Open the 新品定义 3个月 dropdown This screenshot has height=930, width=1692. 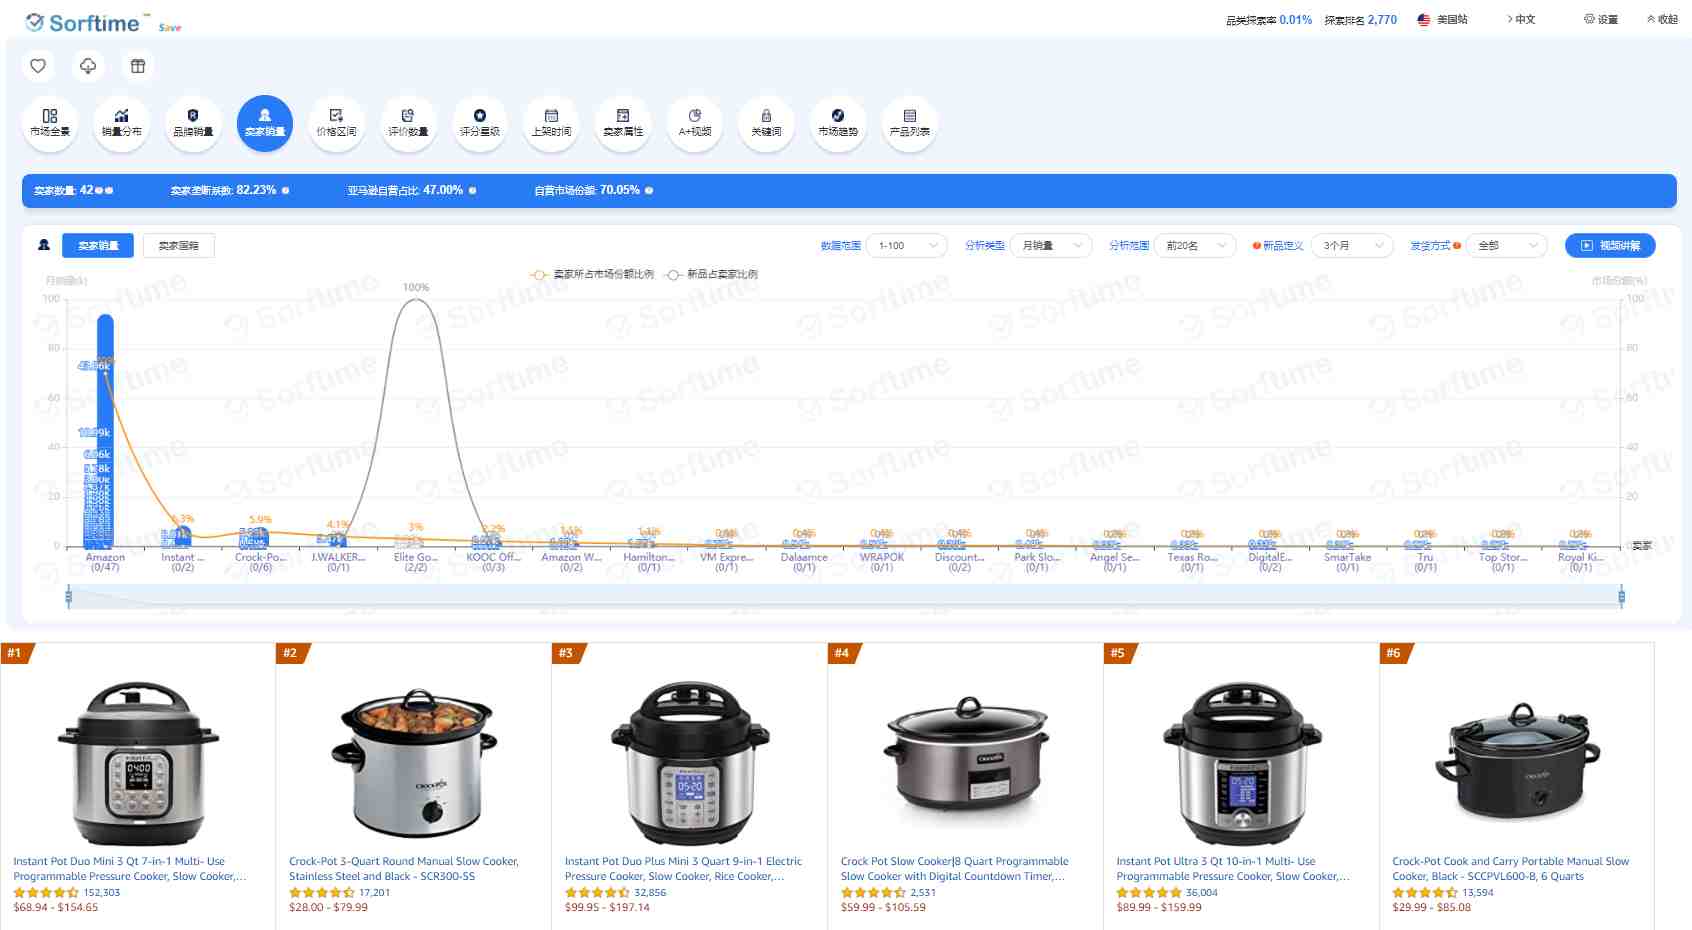click(x=1352, y=246)
